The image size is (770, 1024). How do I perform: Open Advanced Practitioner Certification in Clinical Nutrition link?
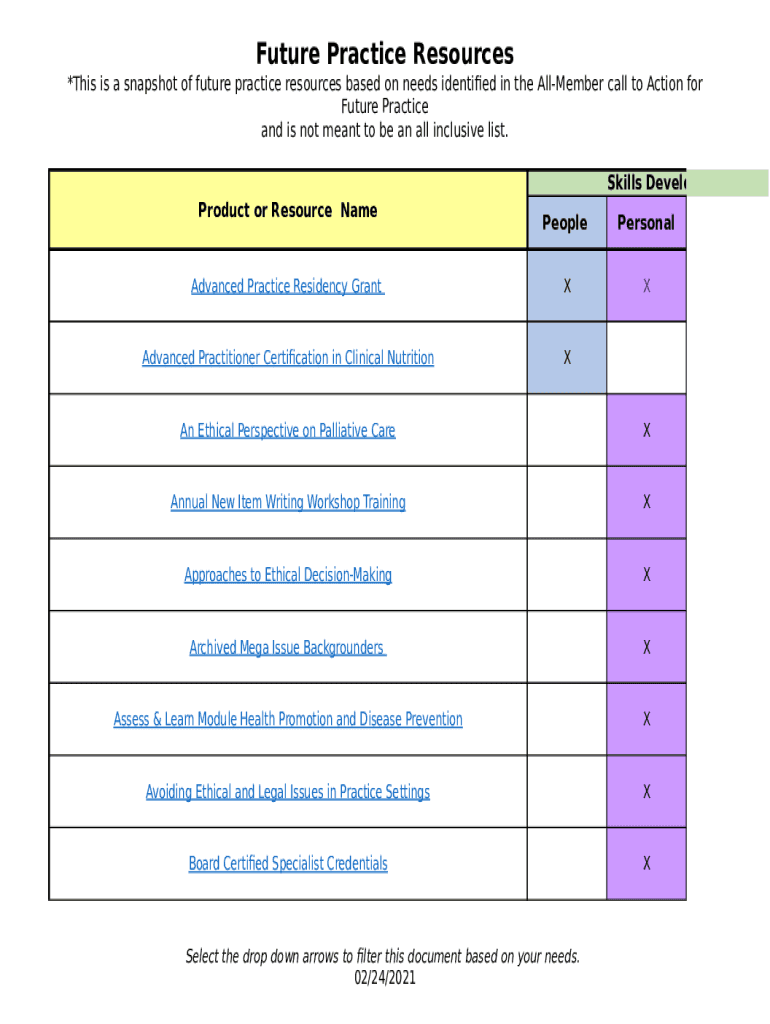(x=288, y=358)
